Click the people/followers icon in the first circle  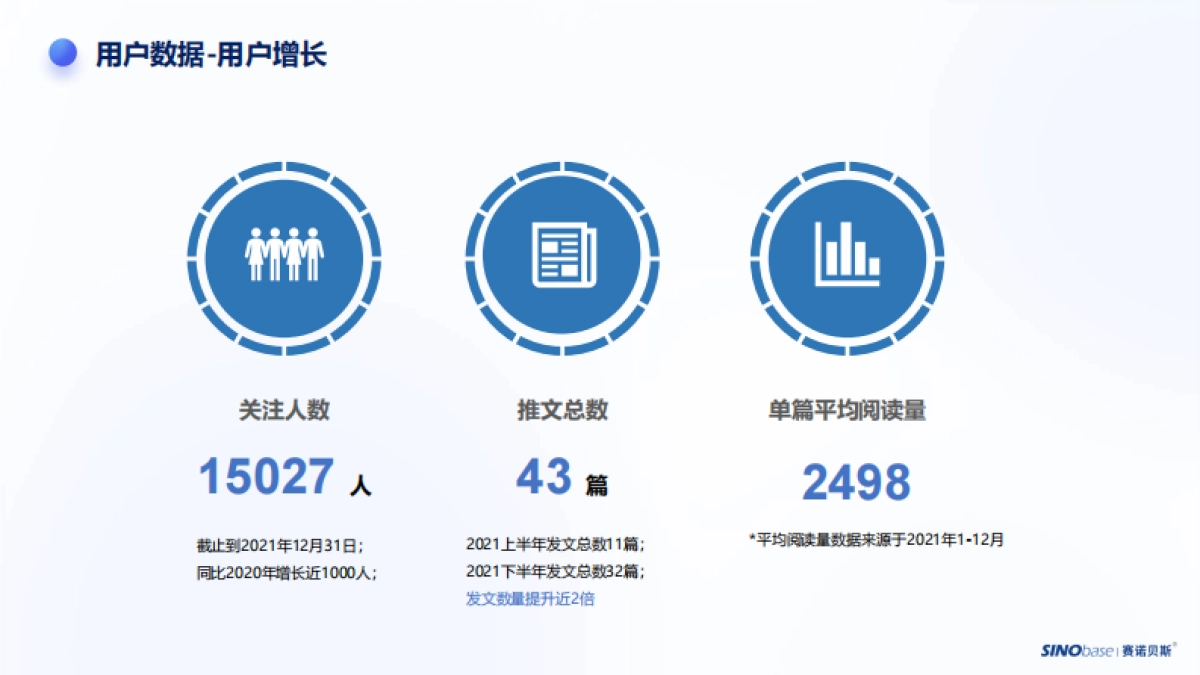point(285,255)
